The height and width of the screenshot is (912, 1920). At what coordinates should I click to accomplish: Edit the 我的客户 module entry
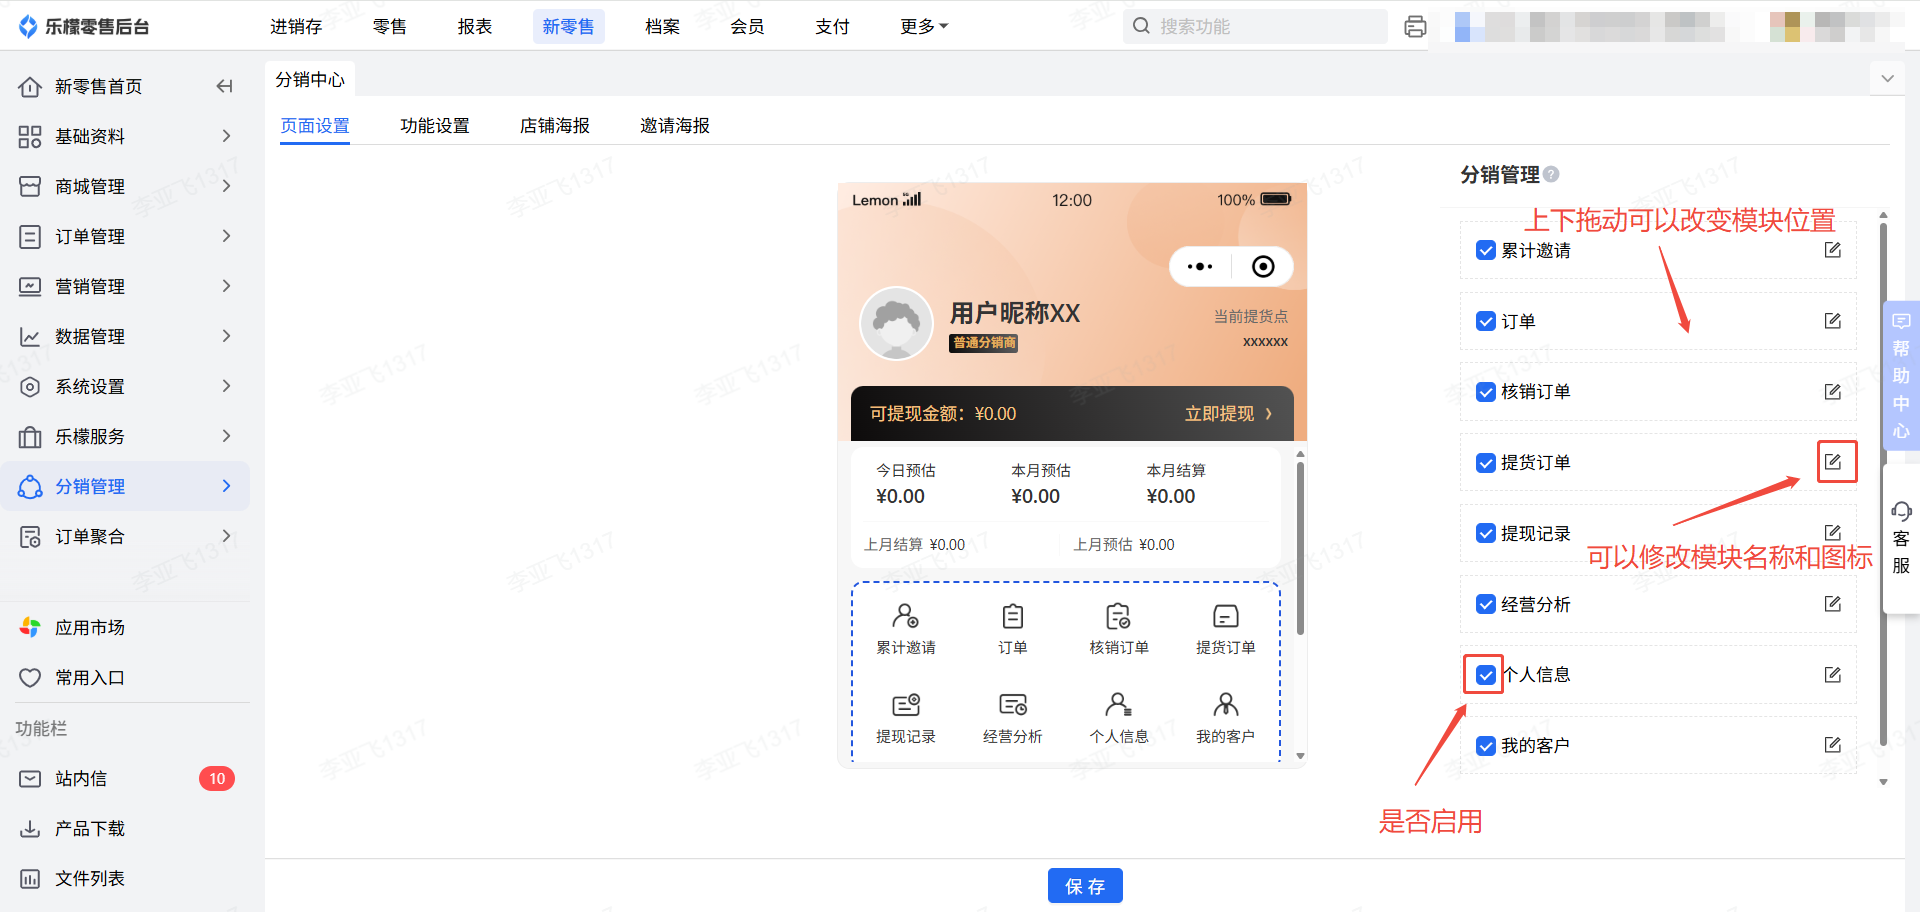tap(1832, 745)
